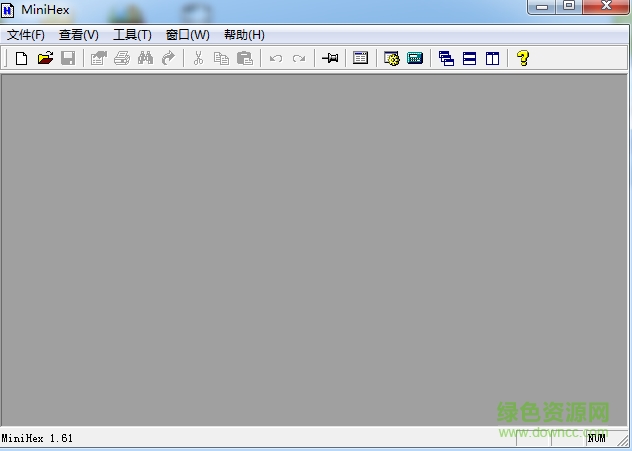The image size is (632, 451).
Task: Click the Undo arrow icon
Action: click(x=276, y=59)
